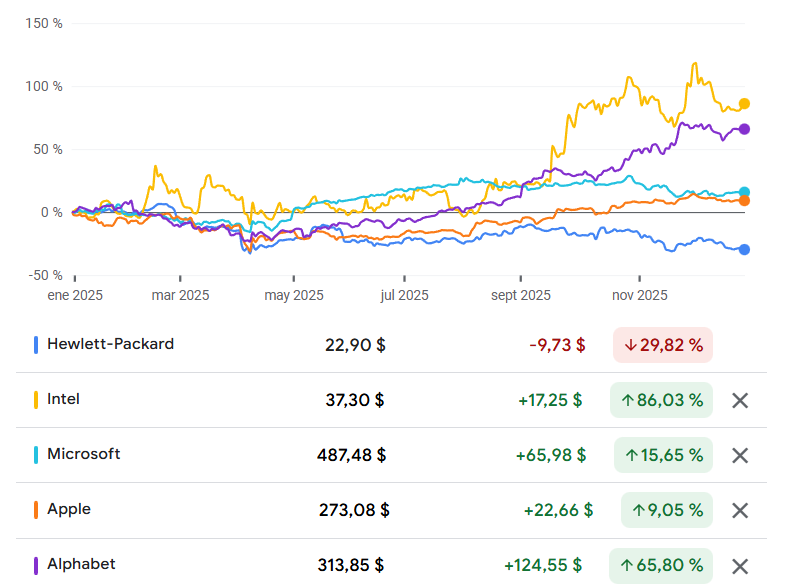Image resolution: width=798 pixels, height=587 pixels.
Task: Remove Intel from the comparison
Action: click(x=740, y=400)
